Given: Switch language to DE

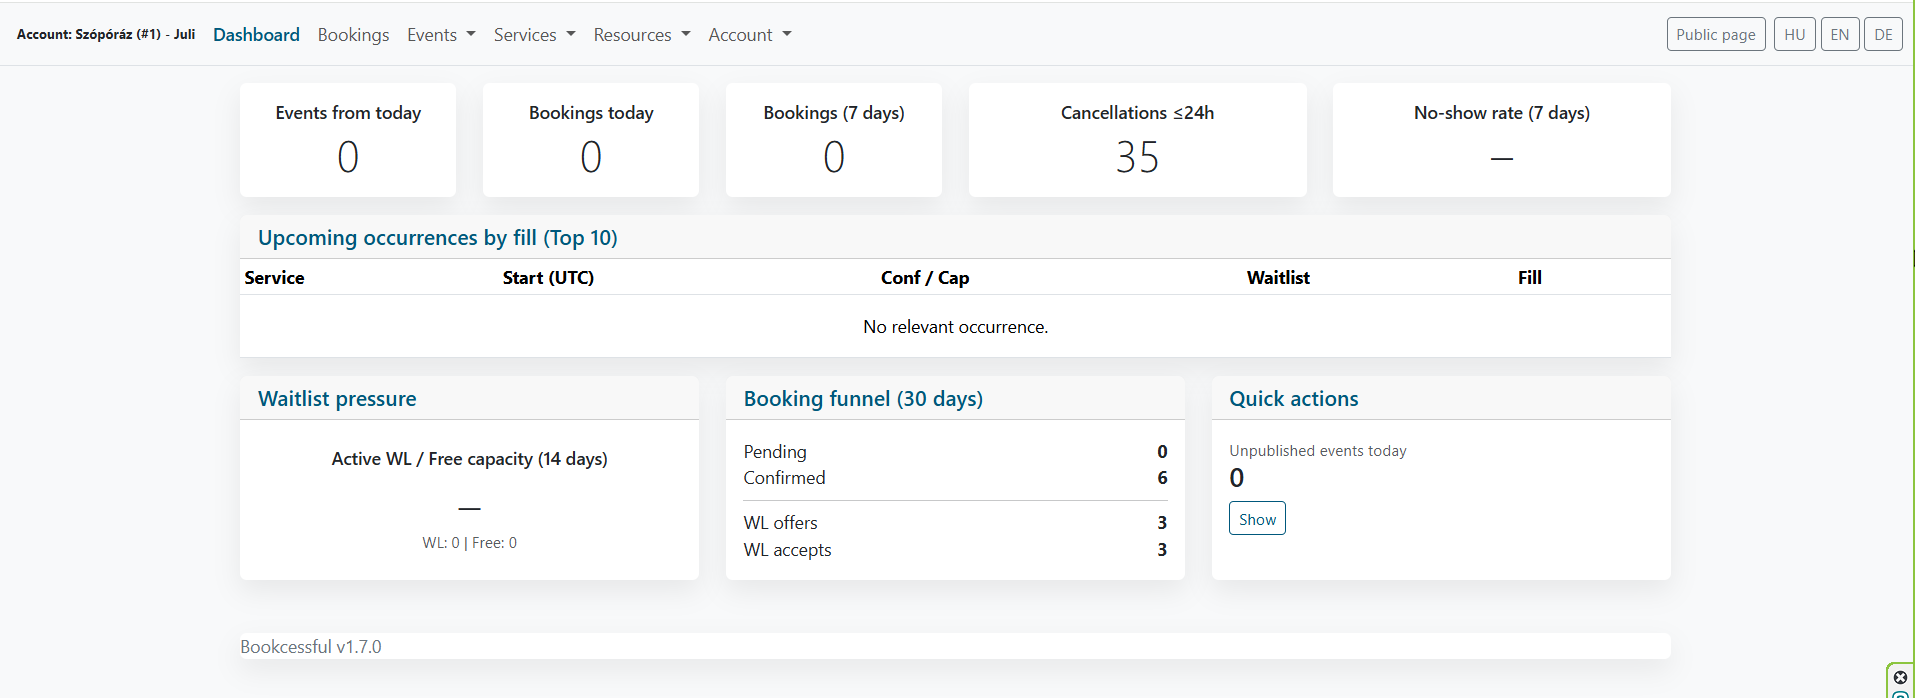Looking at the screenshot, I should 1883,35.
